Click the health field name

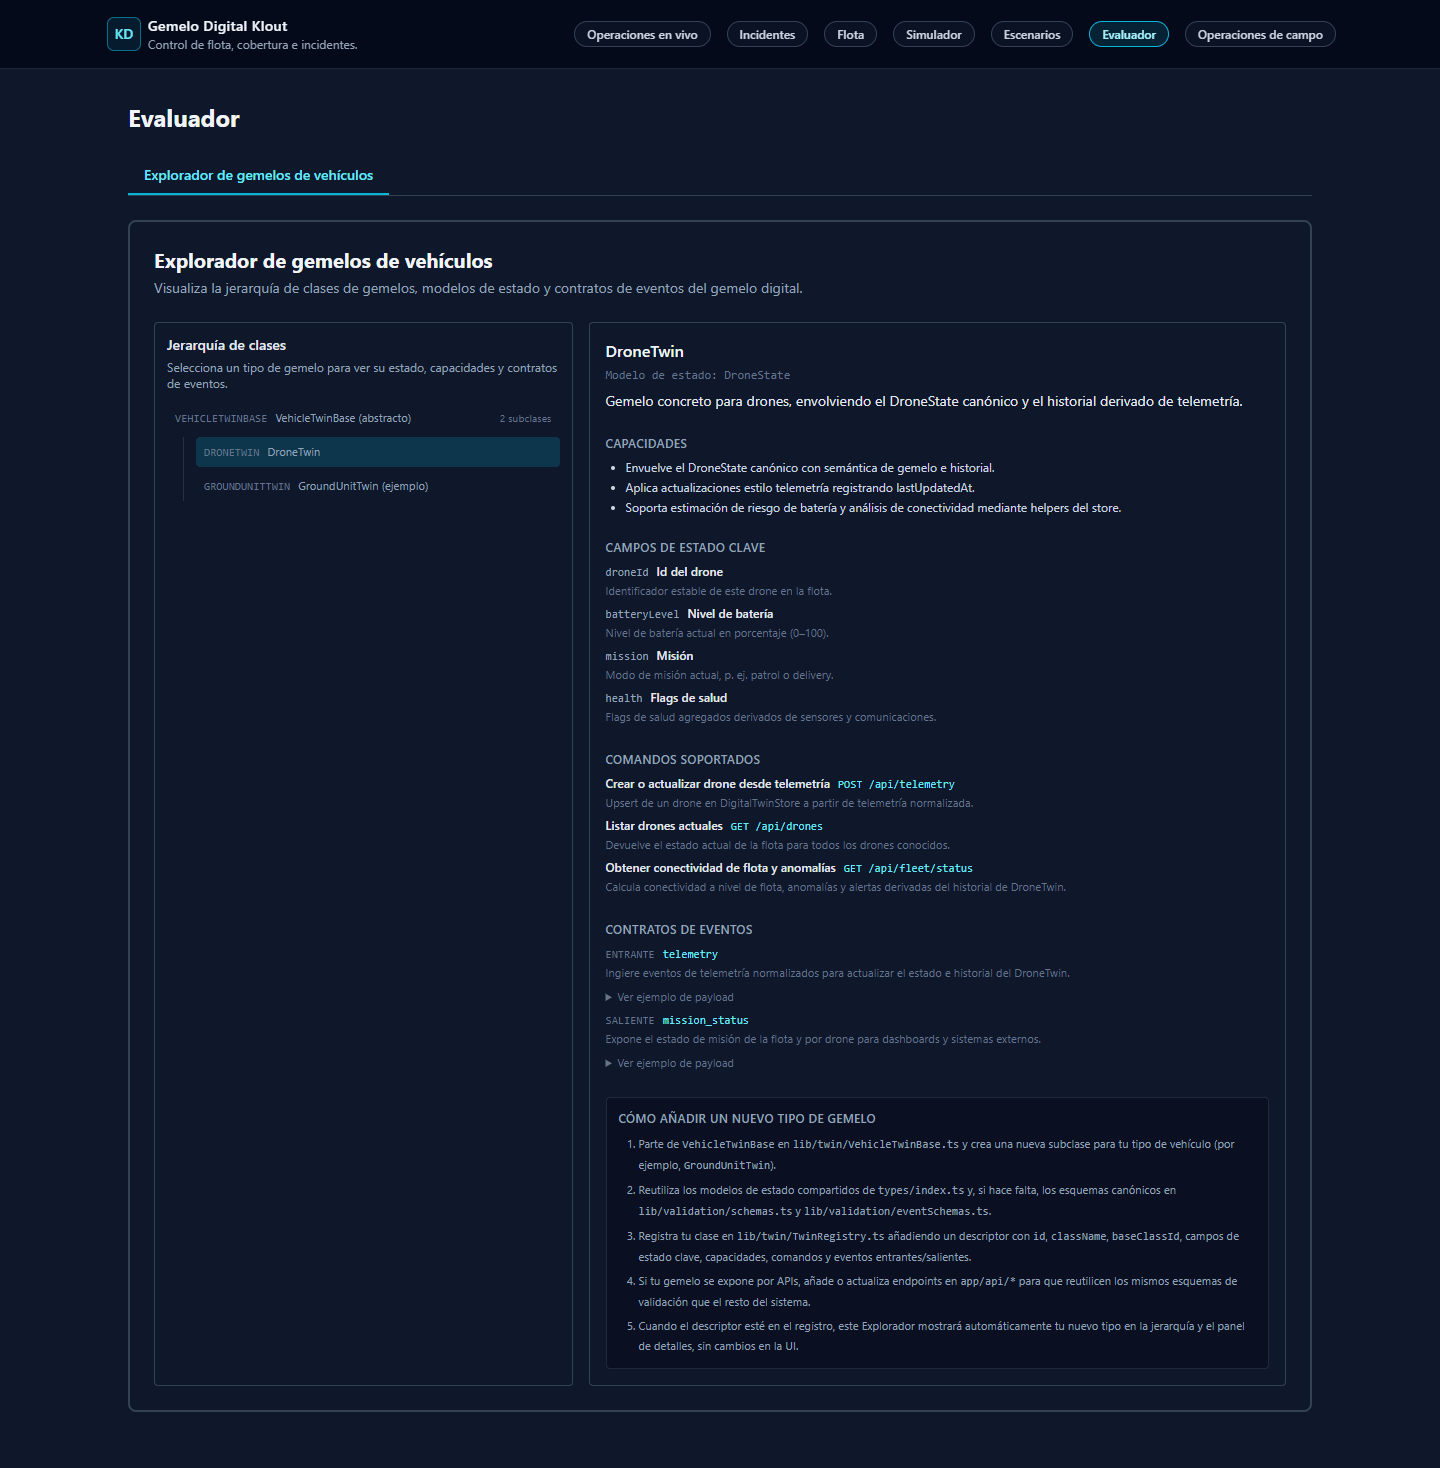624,699
